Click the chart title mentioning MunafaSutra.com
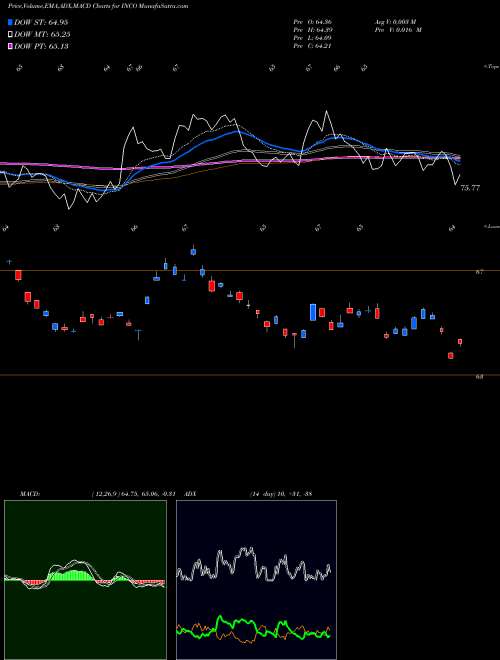The image size is (500, 660). click(x=98, y=6)
